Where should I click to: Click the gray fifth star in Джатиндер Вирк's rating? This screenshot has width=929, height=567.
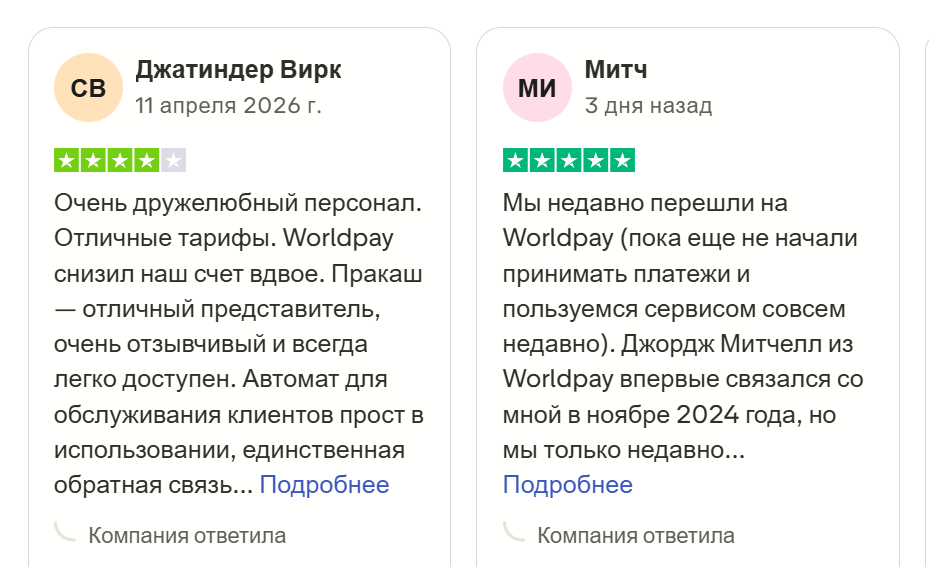pos(173,160)
